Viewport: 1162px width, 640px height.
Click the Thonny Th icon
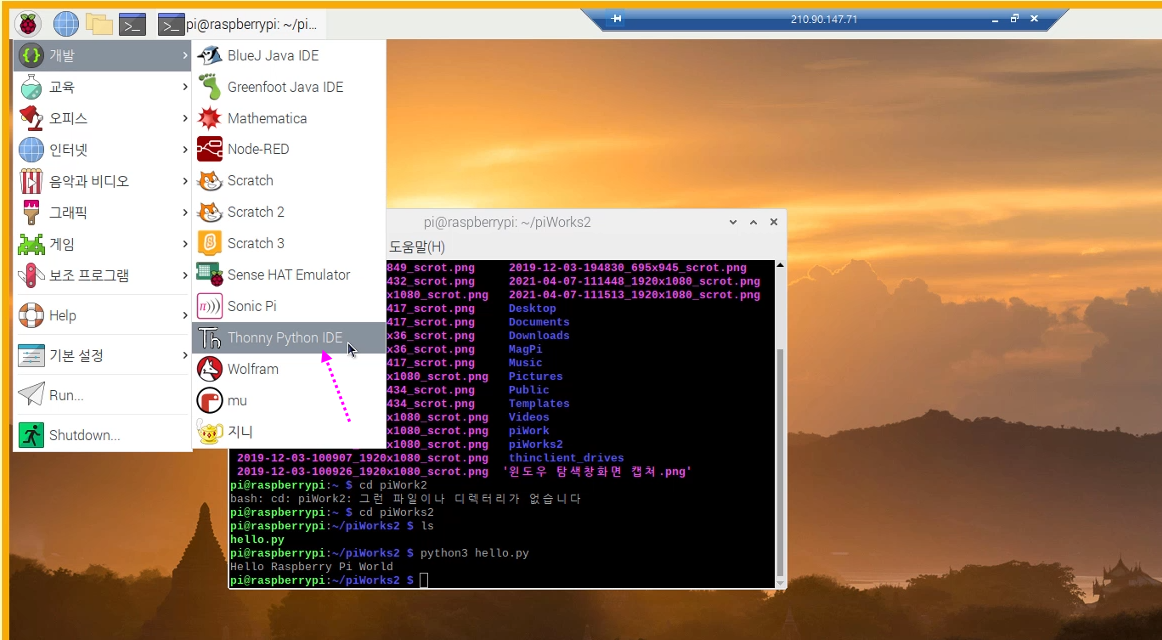210,338
